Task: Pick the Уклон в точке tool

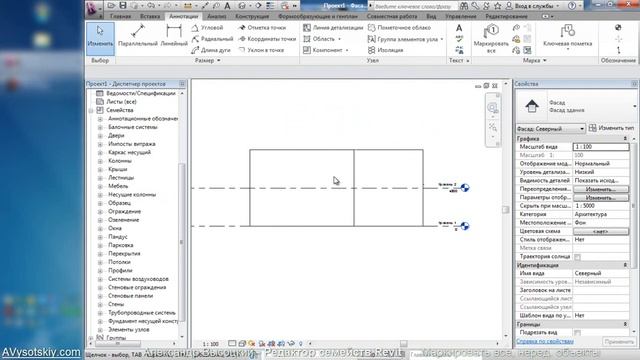Action: click(261, 50)
